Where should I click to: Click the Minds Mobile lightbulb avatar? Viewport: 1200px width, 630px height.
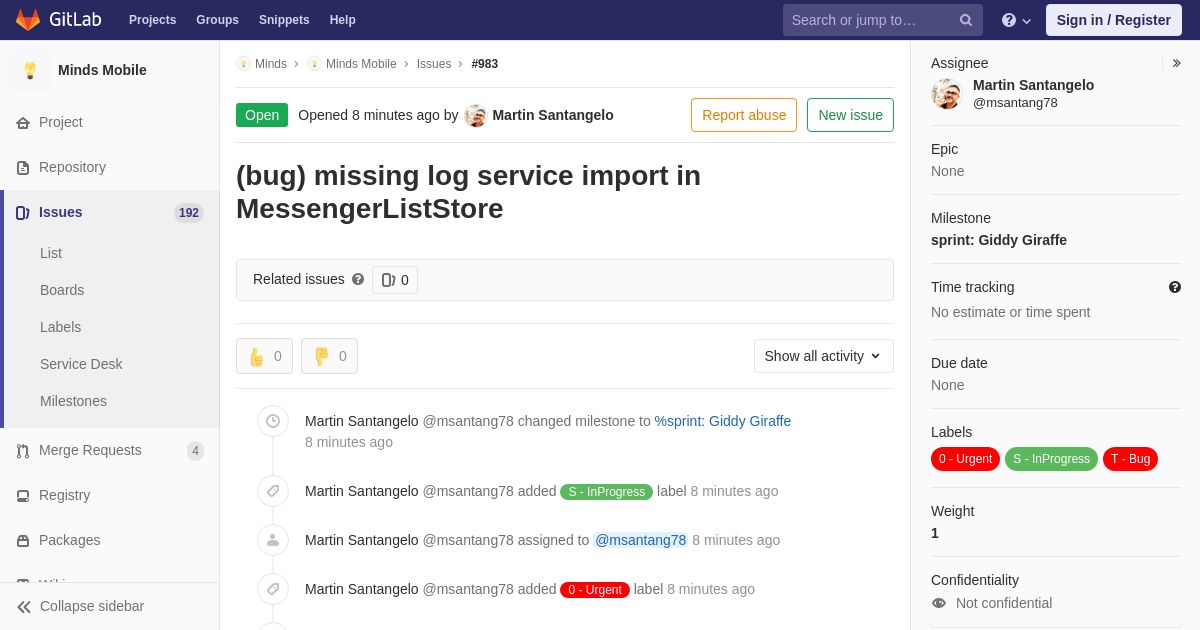(30, 70)
